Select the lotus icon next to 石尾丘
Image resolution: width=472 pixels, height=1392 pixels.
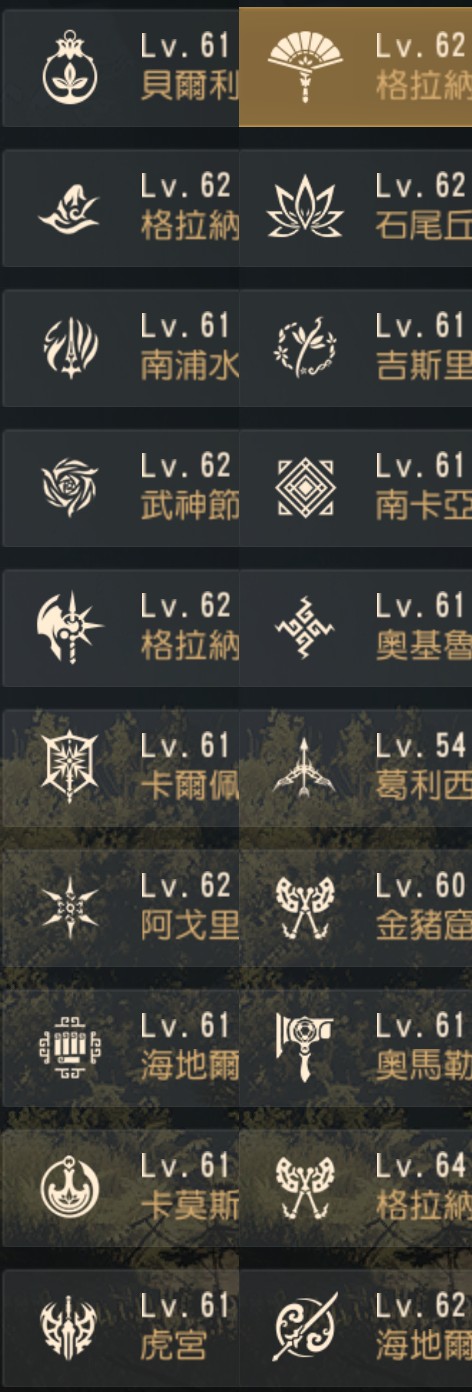point(305,208)
